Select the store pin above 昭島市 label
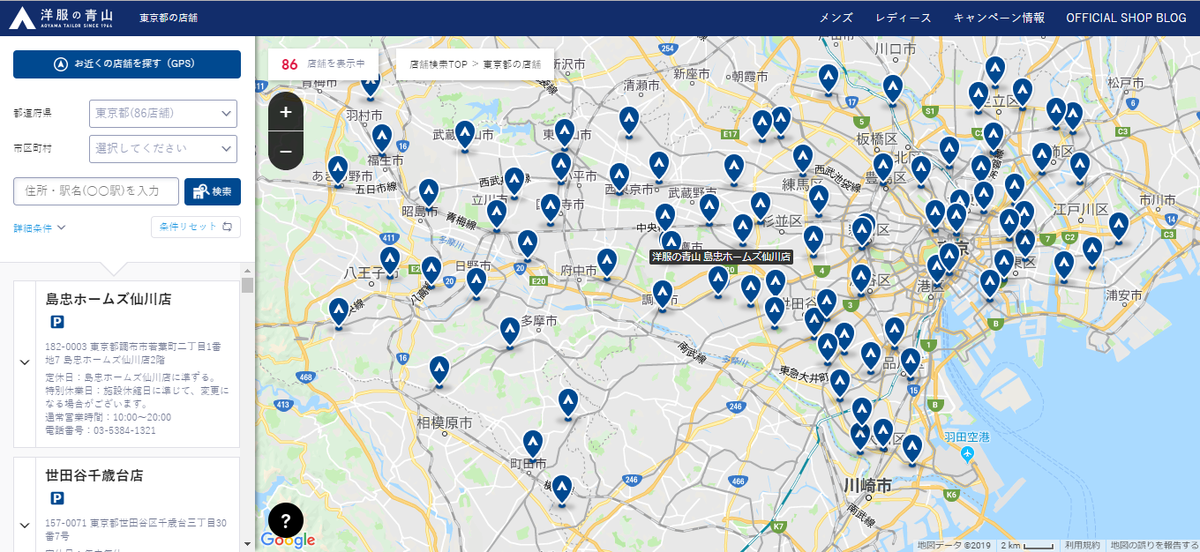The height and width of the screenshot is (552, 1200). [x=429, y=194]
